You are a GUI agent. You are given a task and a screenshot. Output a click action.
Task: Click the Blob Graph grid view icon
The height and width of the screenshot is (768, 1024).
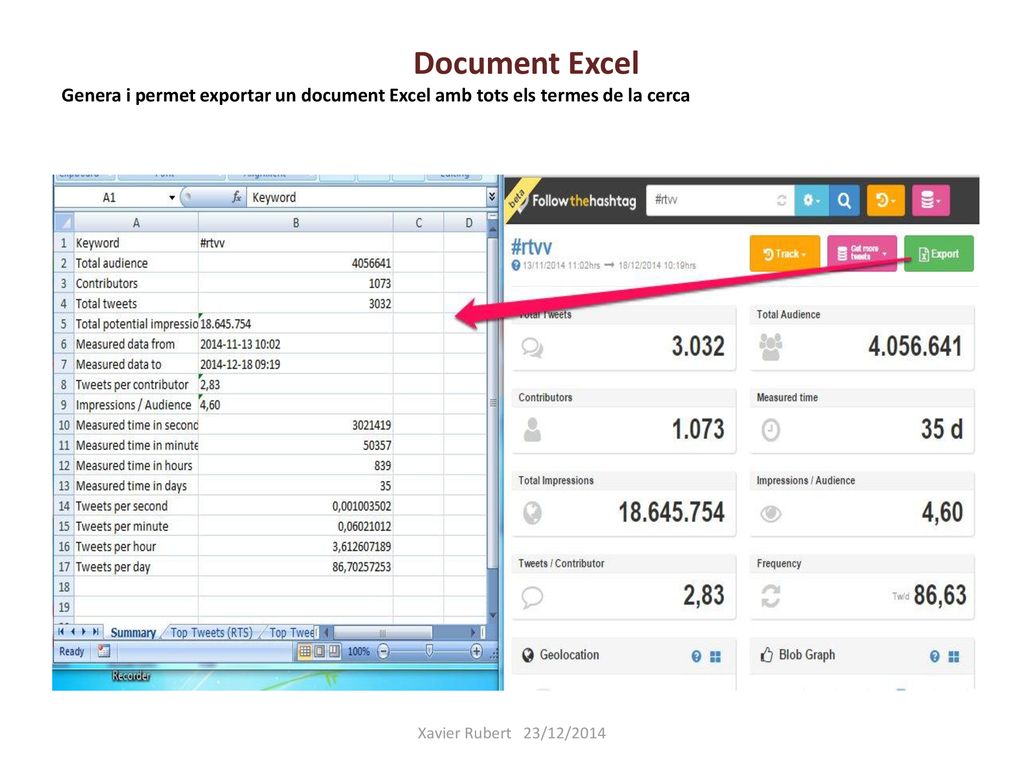coord(954,656)
